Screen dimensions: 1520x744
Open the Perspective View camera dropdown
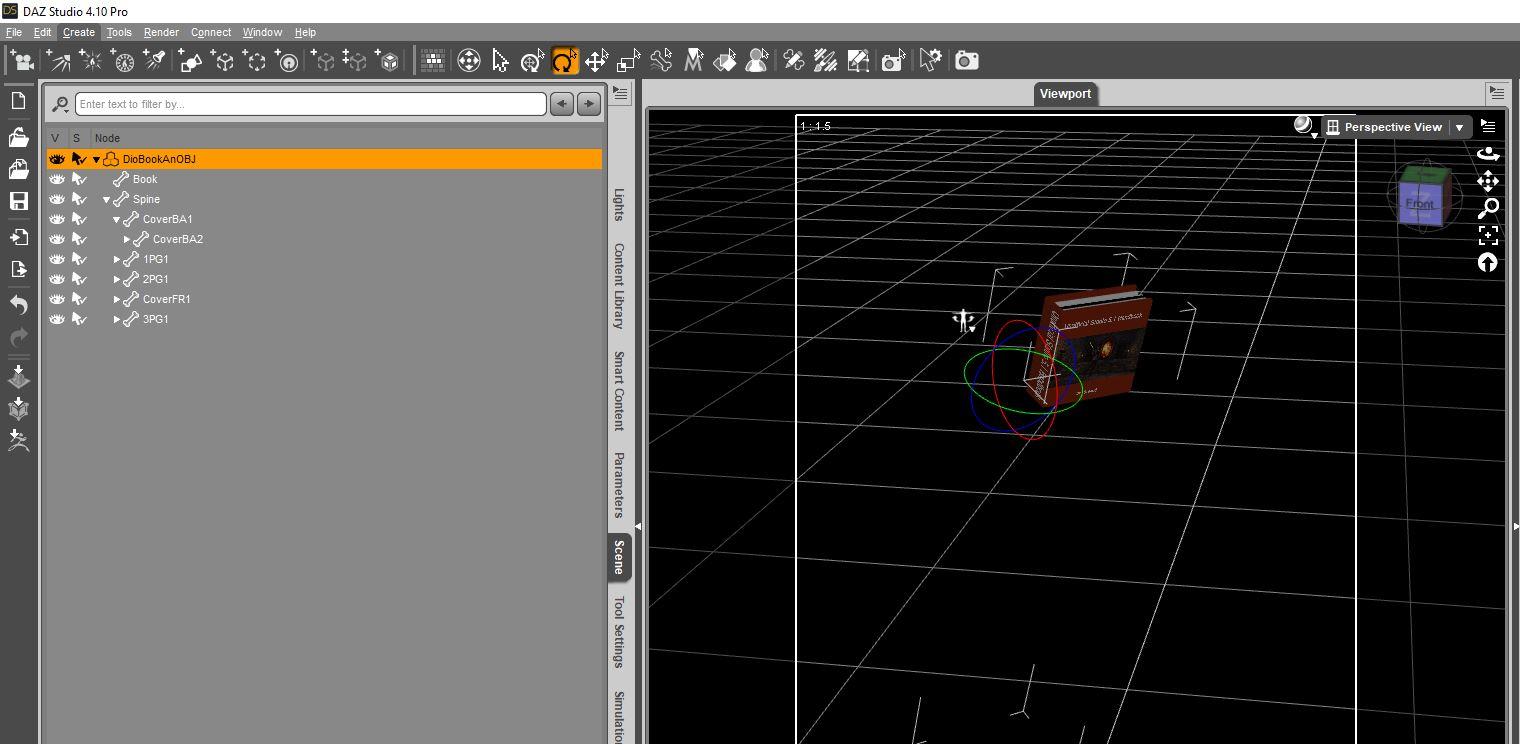1460,127
